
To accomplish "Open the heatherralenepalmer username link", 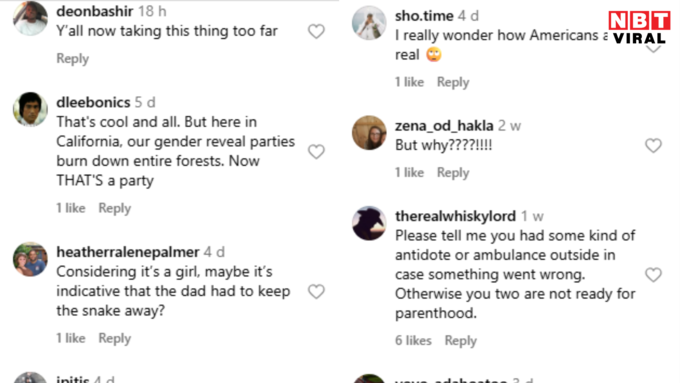I will [x=128, y=252].
